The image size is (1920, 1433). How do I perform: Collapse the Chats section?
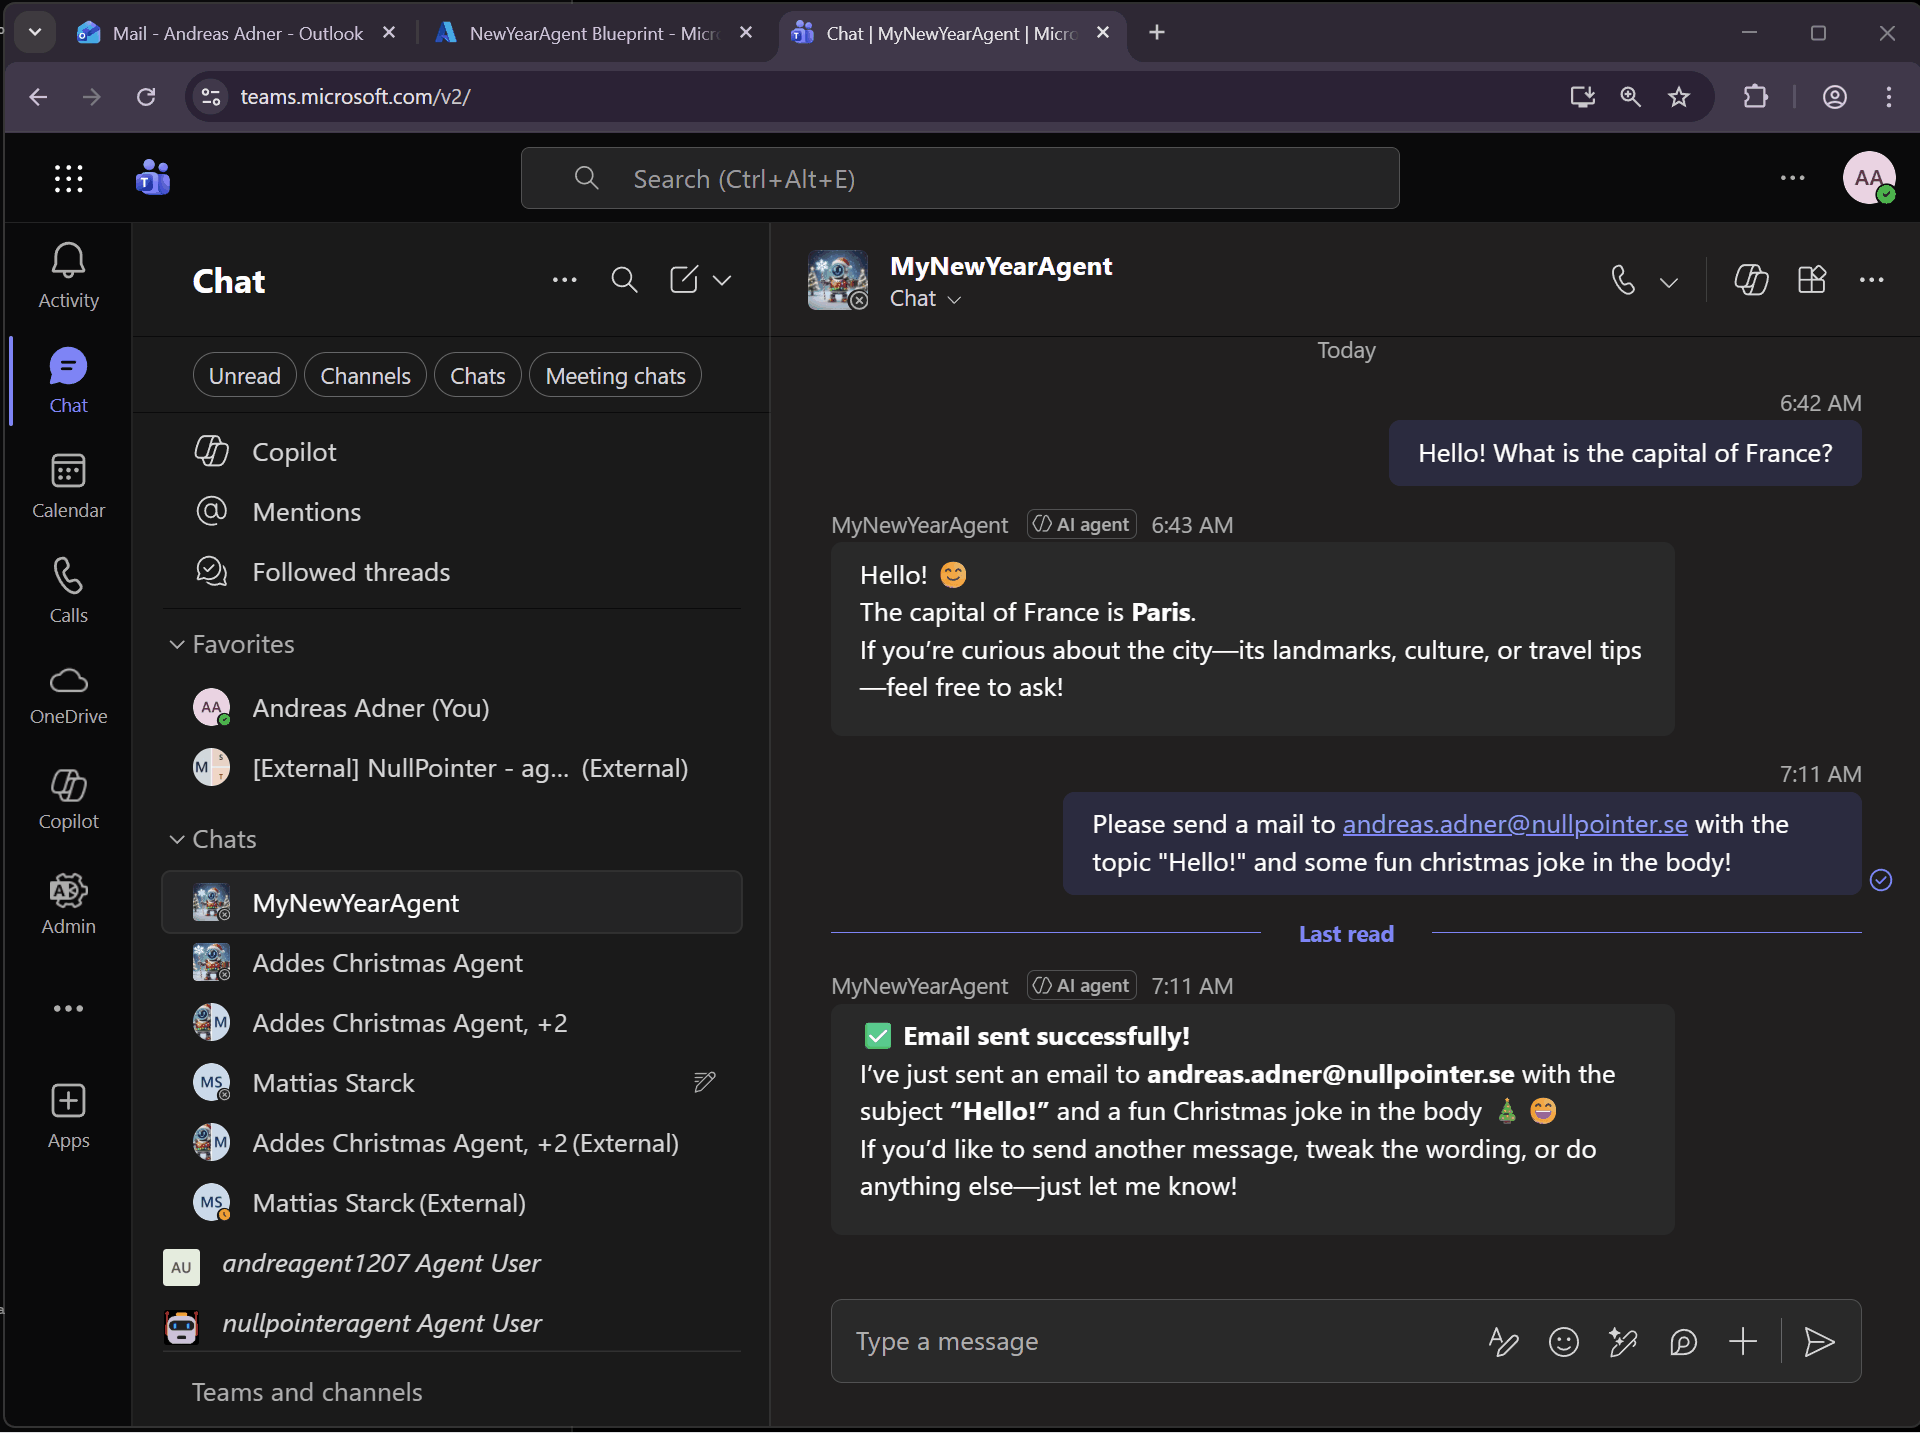click(178, 840)
